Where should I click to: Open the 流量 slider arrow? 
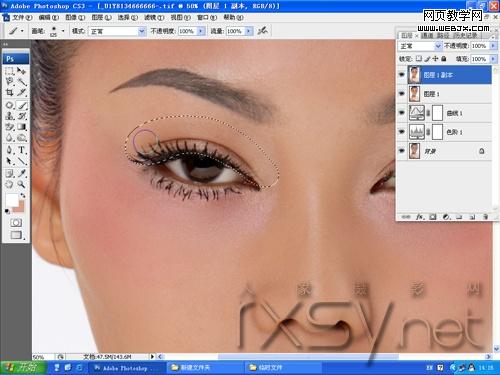[x=249, y=31]
